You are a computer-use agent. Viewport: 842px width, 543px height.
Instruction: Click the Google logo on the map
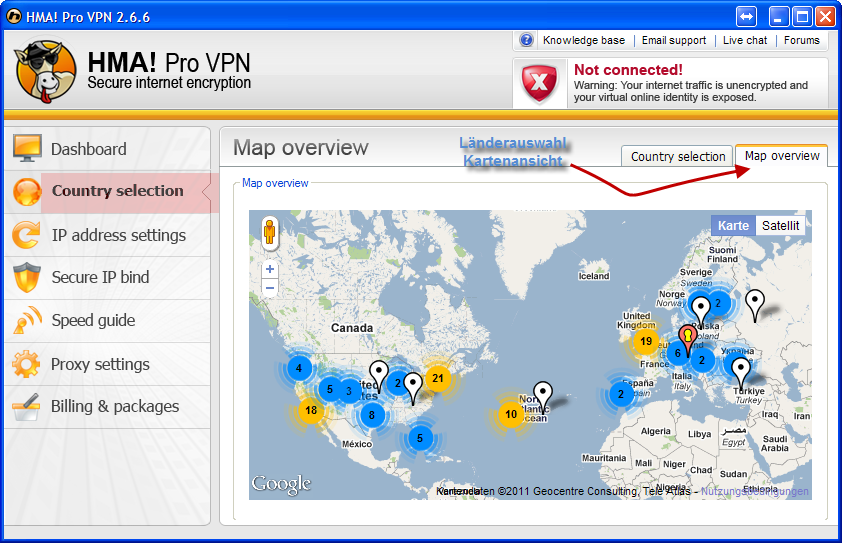pyautogui.click(x=281, y=484)
